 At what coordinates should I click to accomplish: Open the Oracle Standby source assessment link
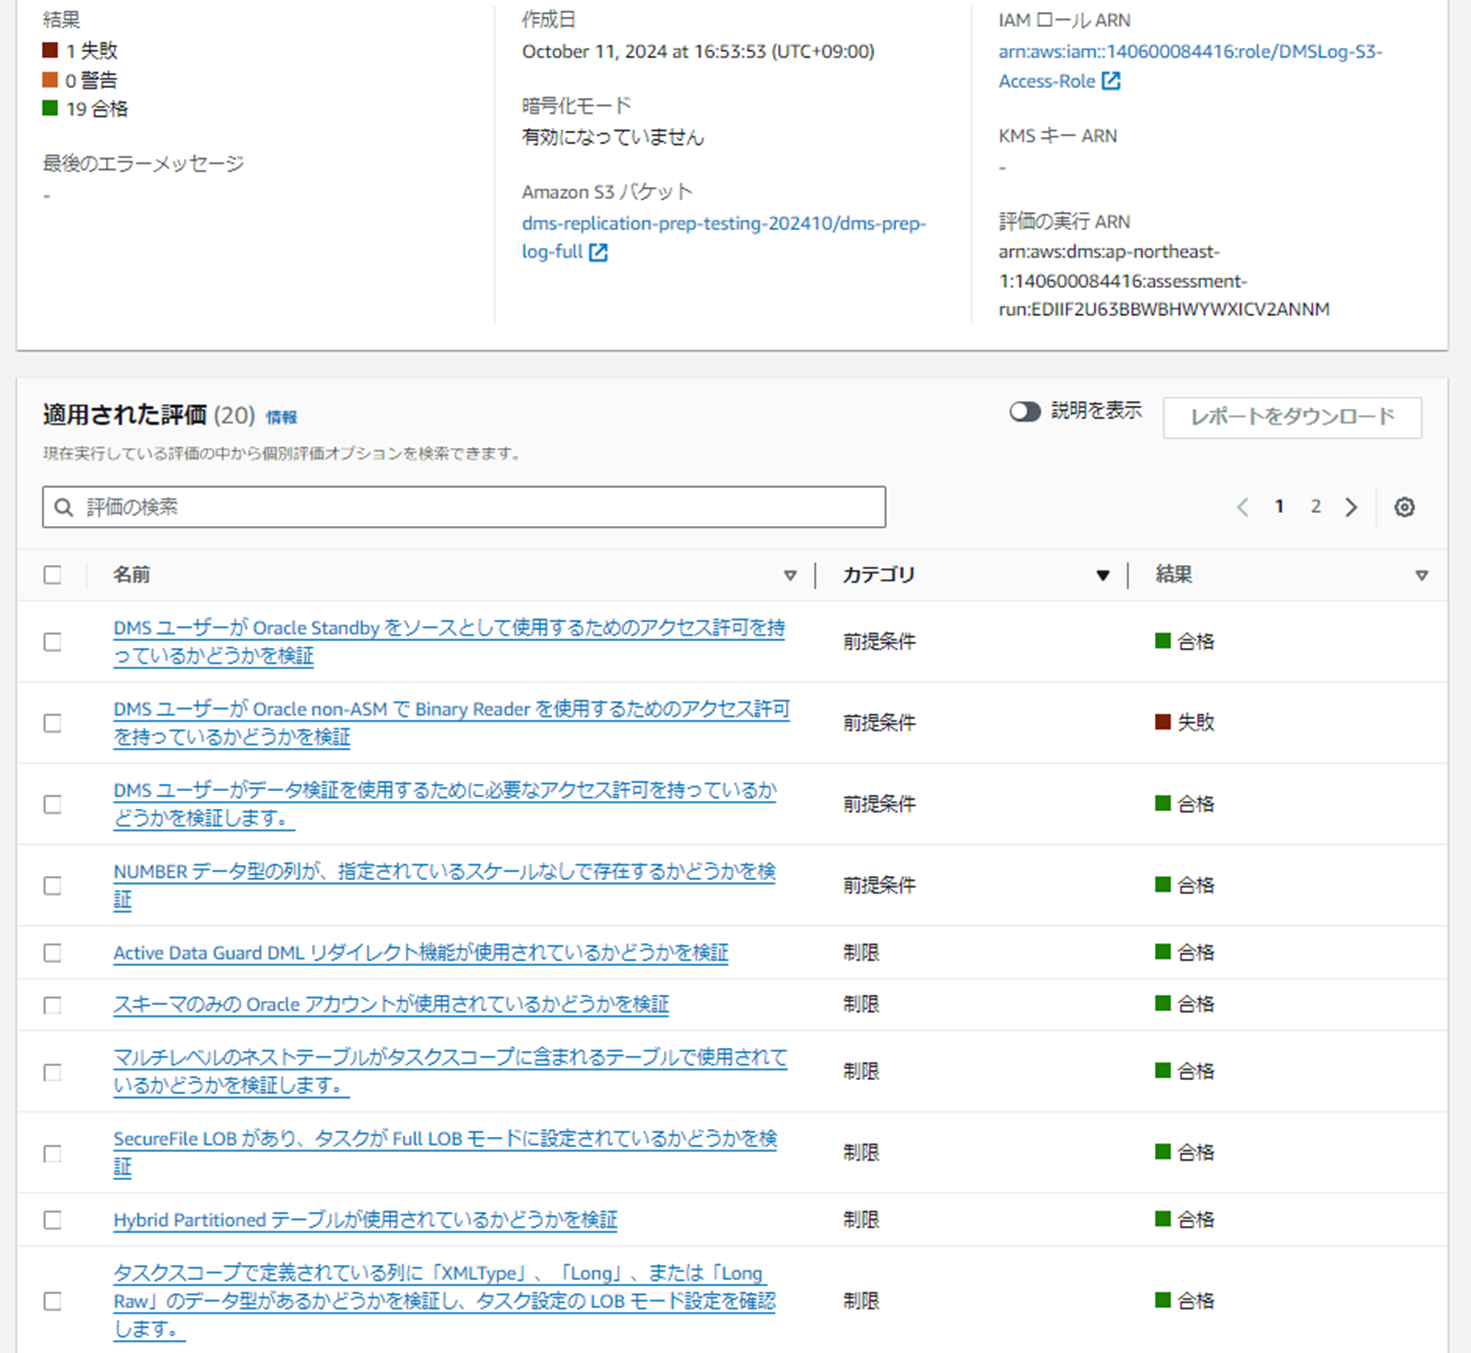coord(449,642)
